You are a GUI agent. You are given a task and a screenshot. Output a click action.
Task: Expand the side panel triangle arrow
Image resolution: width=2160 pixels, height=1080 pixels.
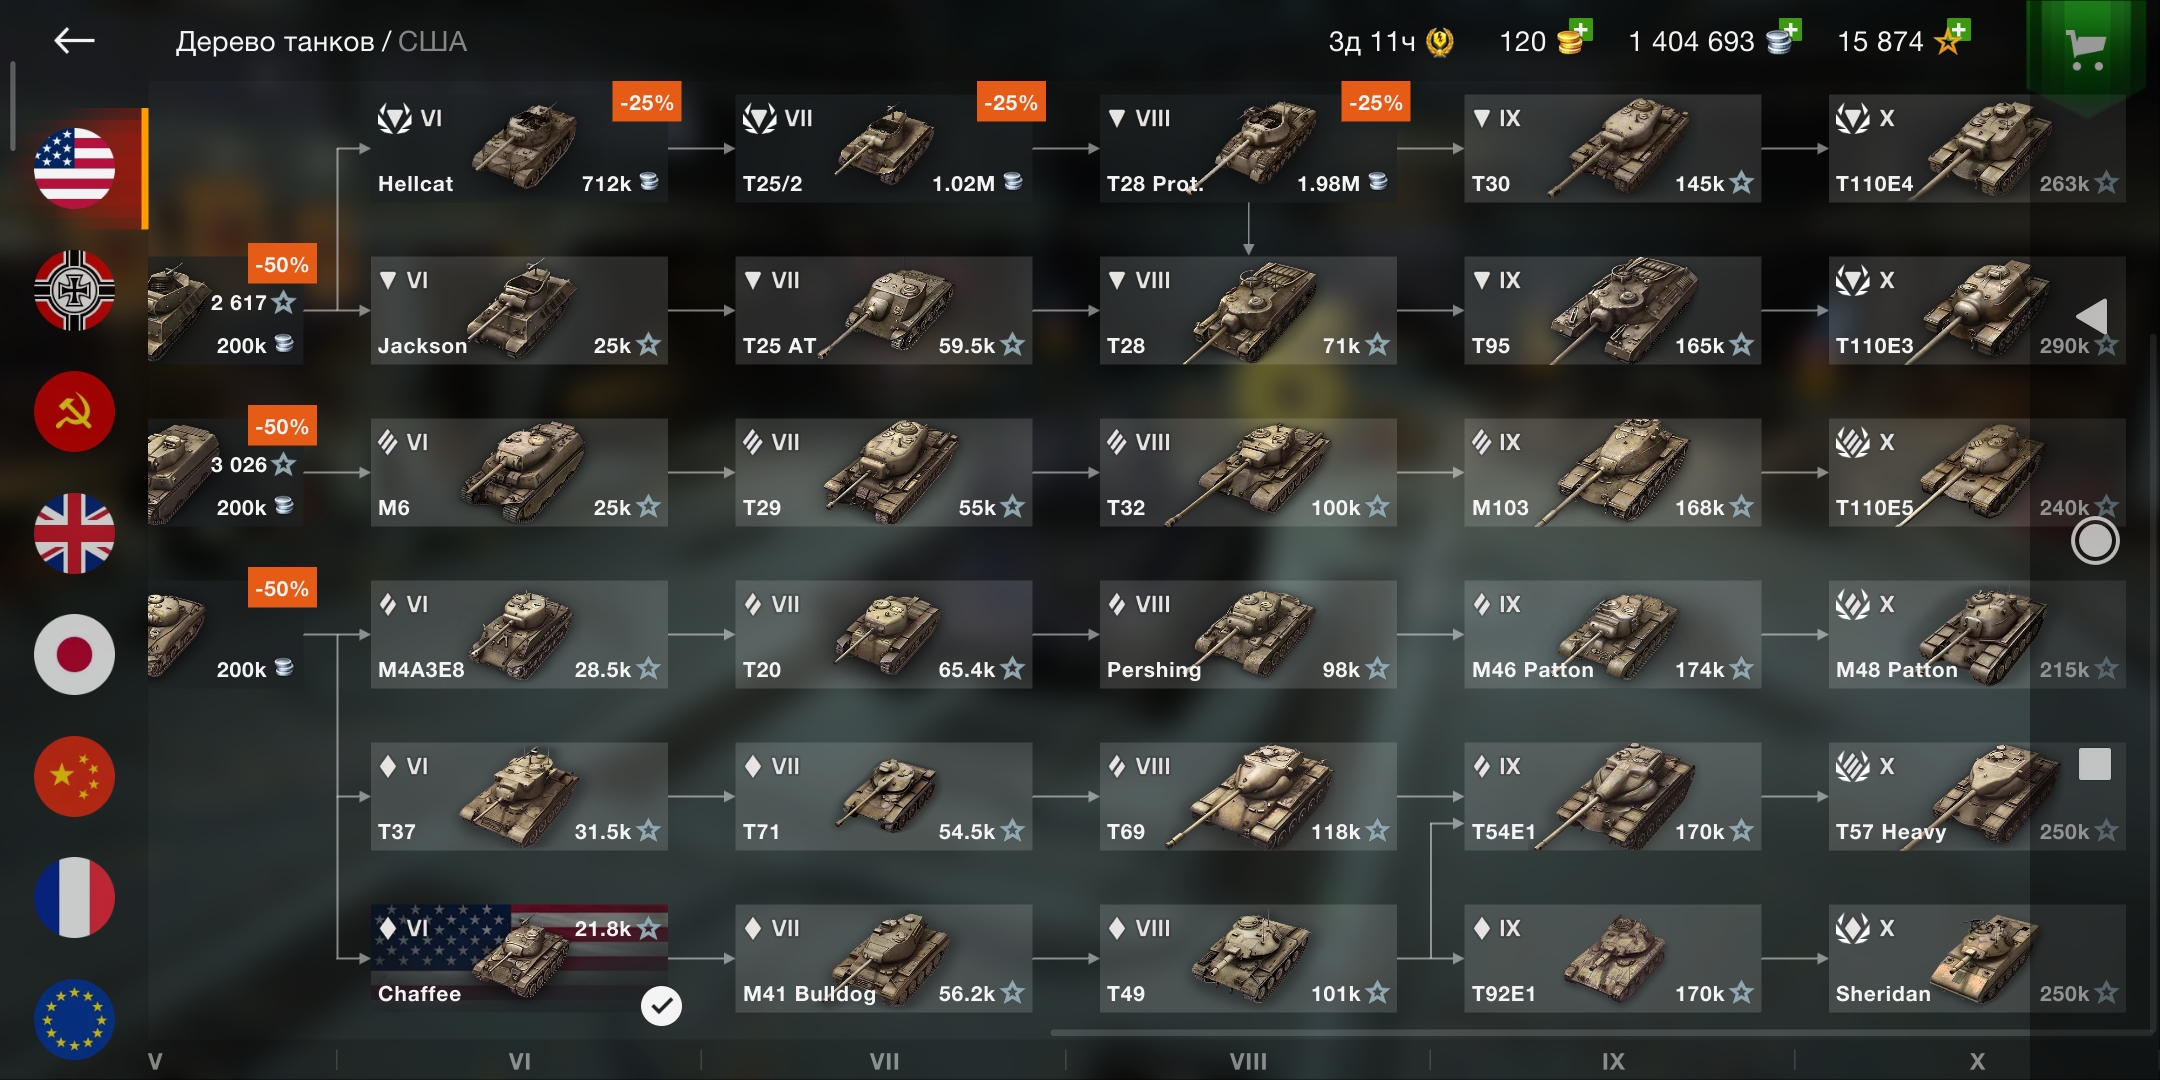[2093, 317]
